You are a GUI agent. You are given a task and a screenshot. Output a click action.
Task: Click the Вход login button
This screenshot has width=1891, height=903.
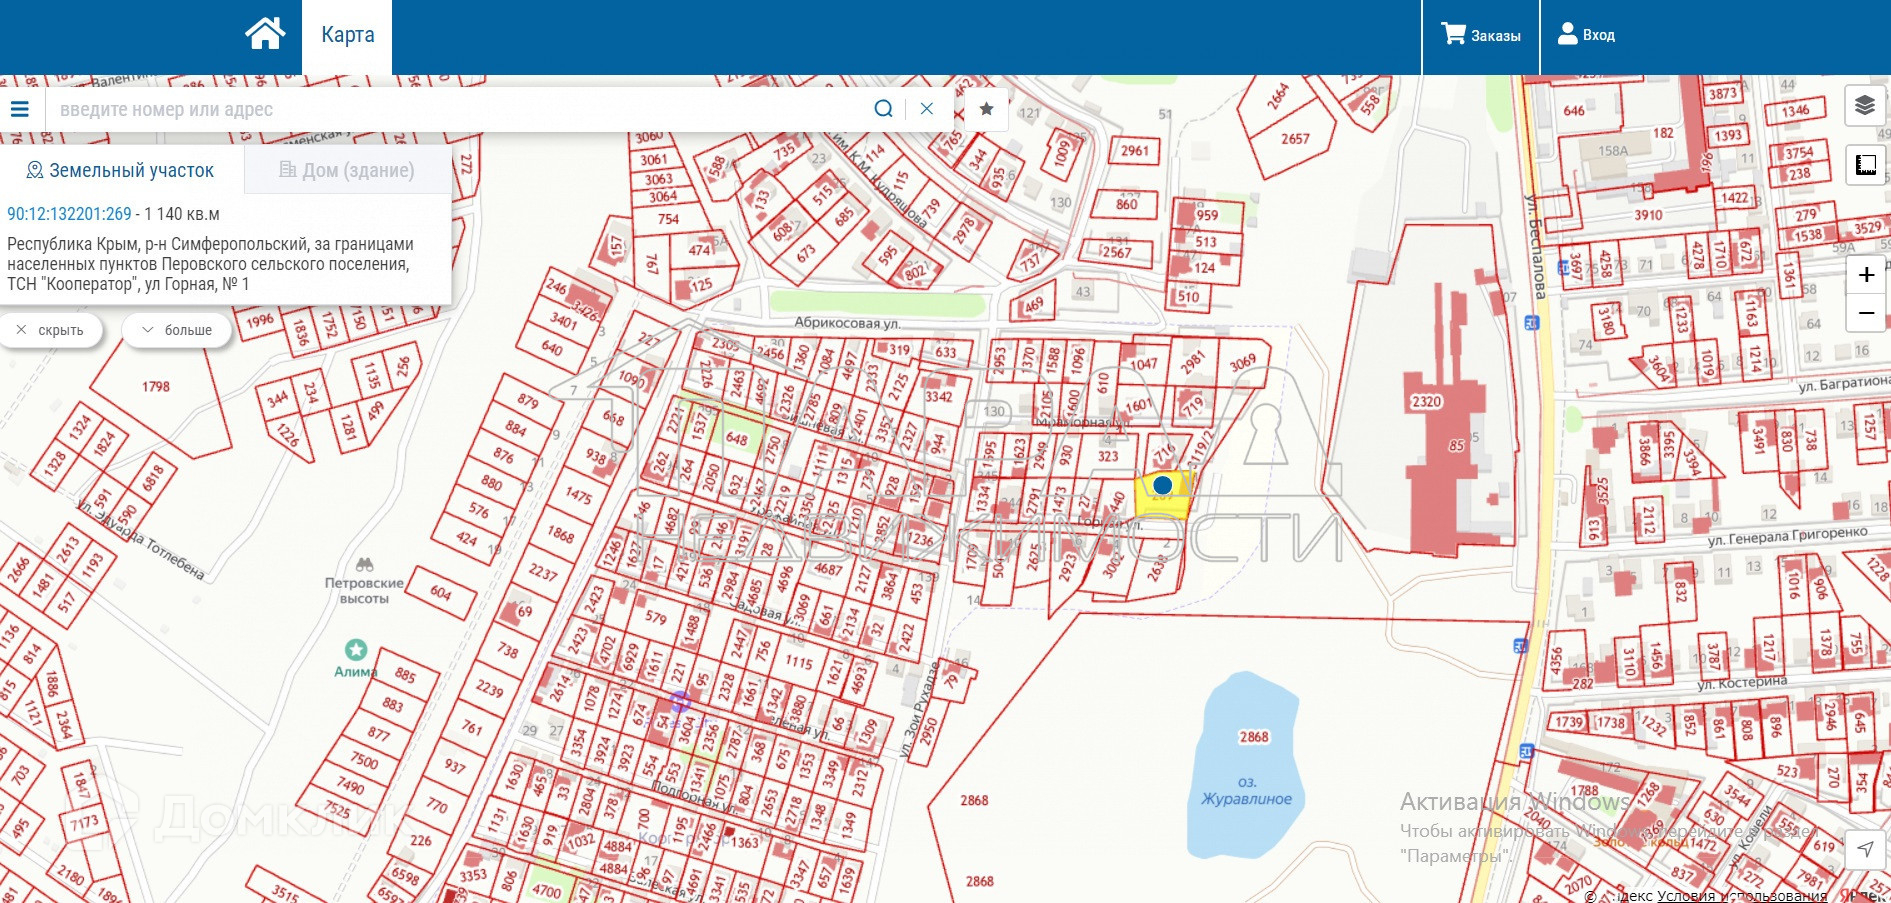pyautogui.click(x=1587, y=35)
